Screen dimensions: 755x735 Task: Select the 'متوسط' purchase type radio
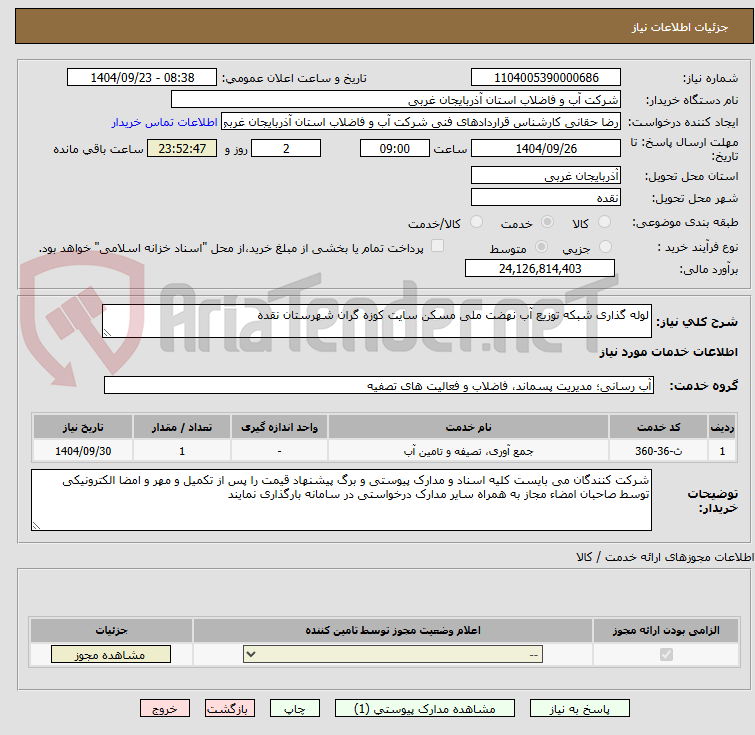[x=541, y=247]
